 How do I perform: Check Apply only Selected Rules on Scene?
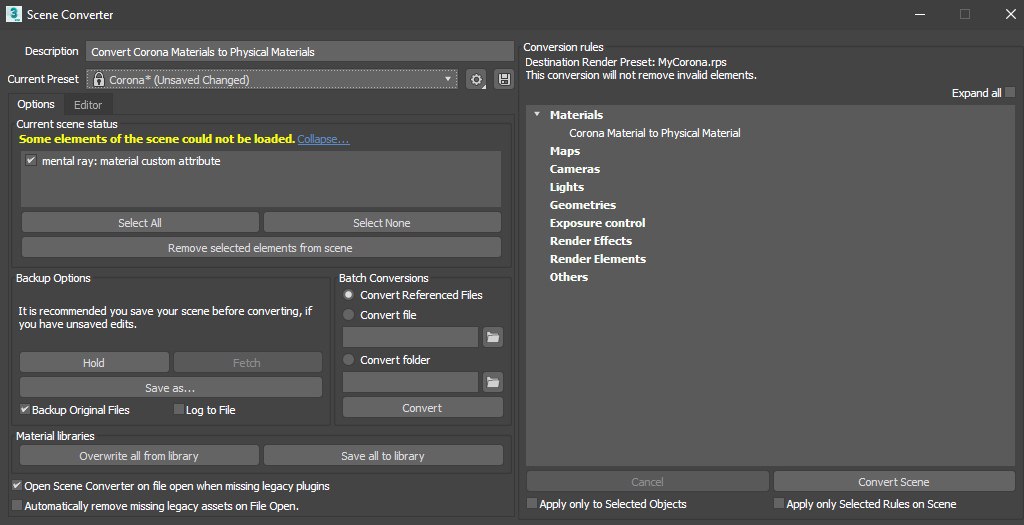(x=778, y=503)
